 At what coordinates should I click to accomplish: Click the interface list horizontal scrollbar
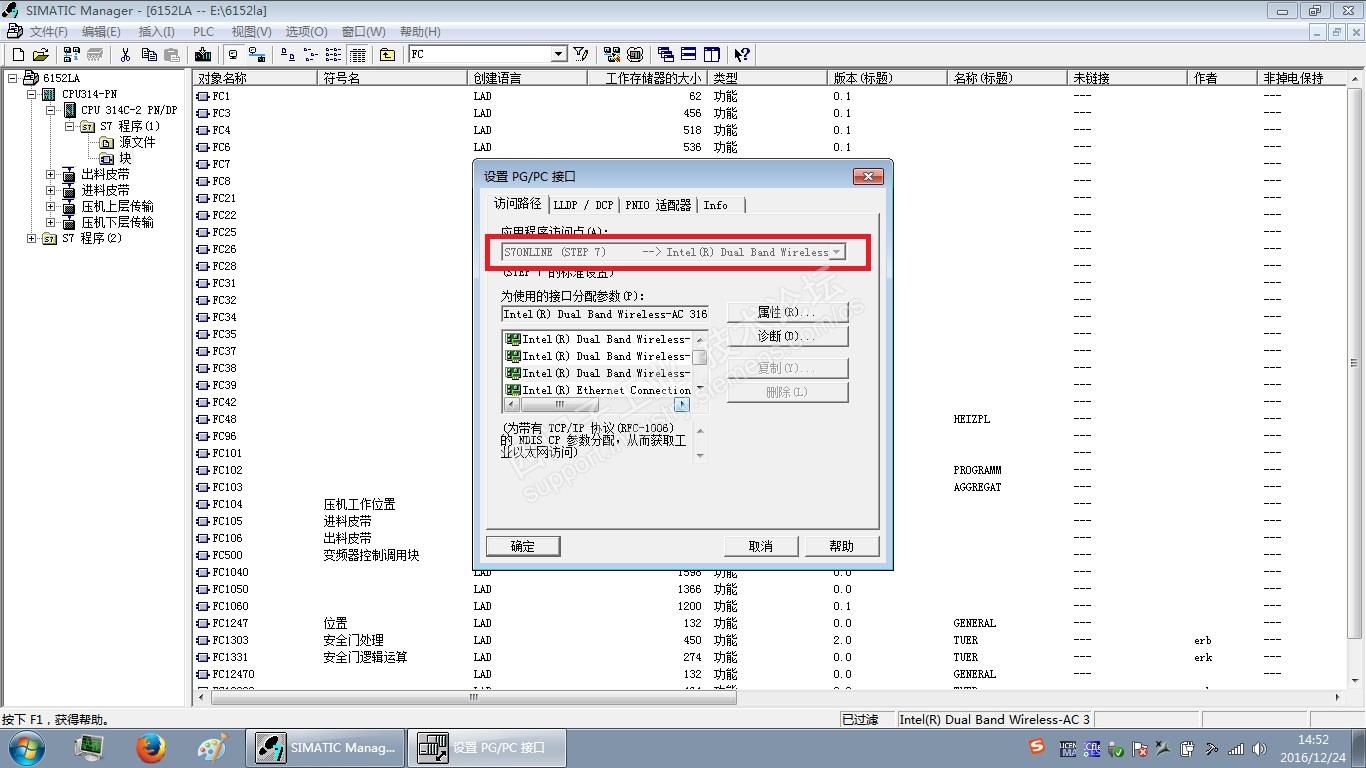(597, 405)
